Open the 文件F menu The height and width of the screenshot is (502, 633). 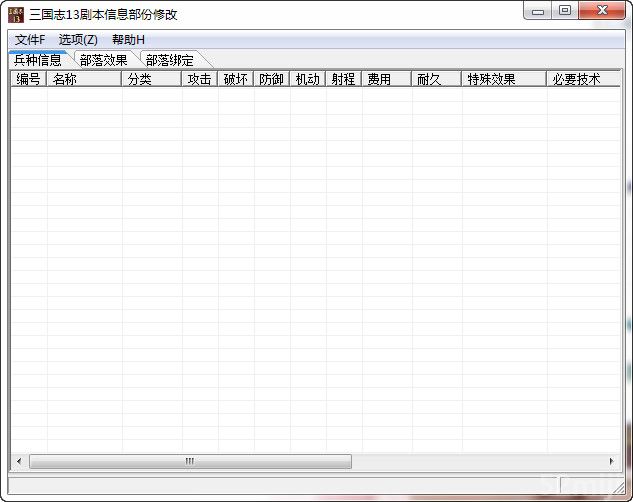point(30,39)
